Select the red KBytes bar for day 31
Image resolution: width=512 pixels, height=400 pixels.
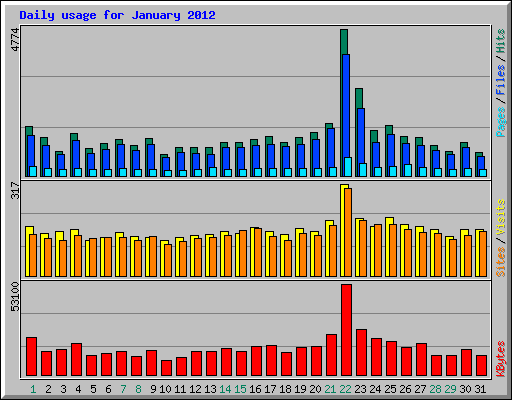click(x=481, y=365)
